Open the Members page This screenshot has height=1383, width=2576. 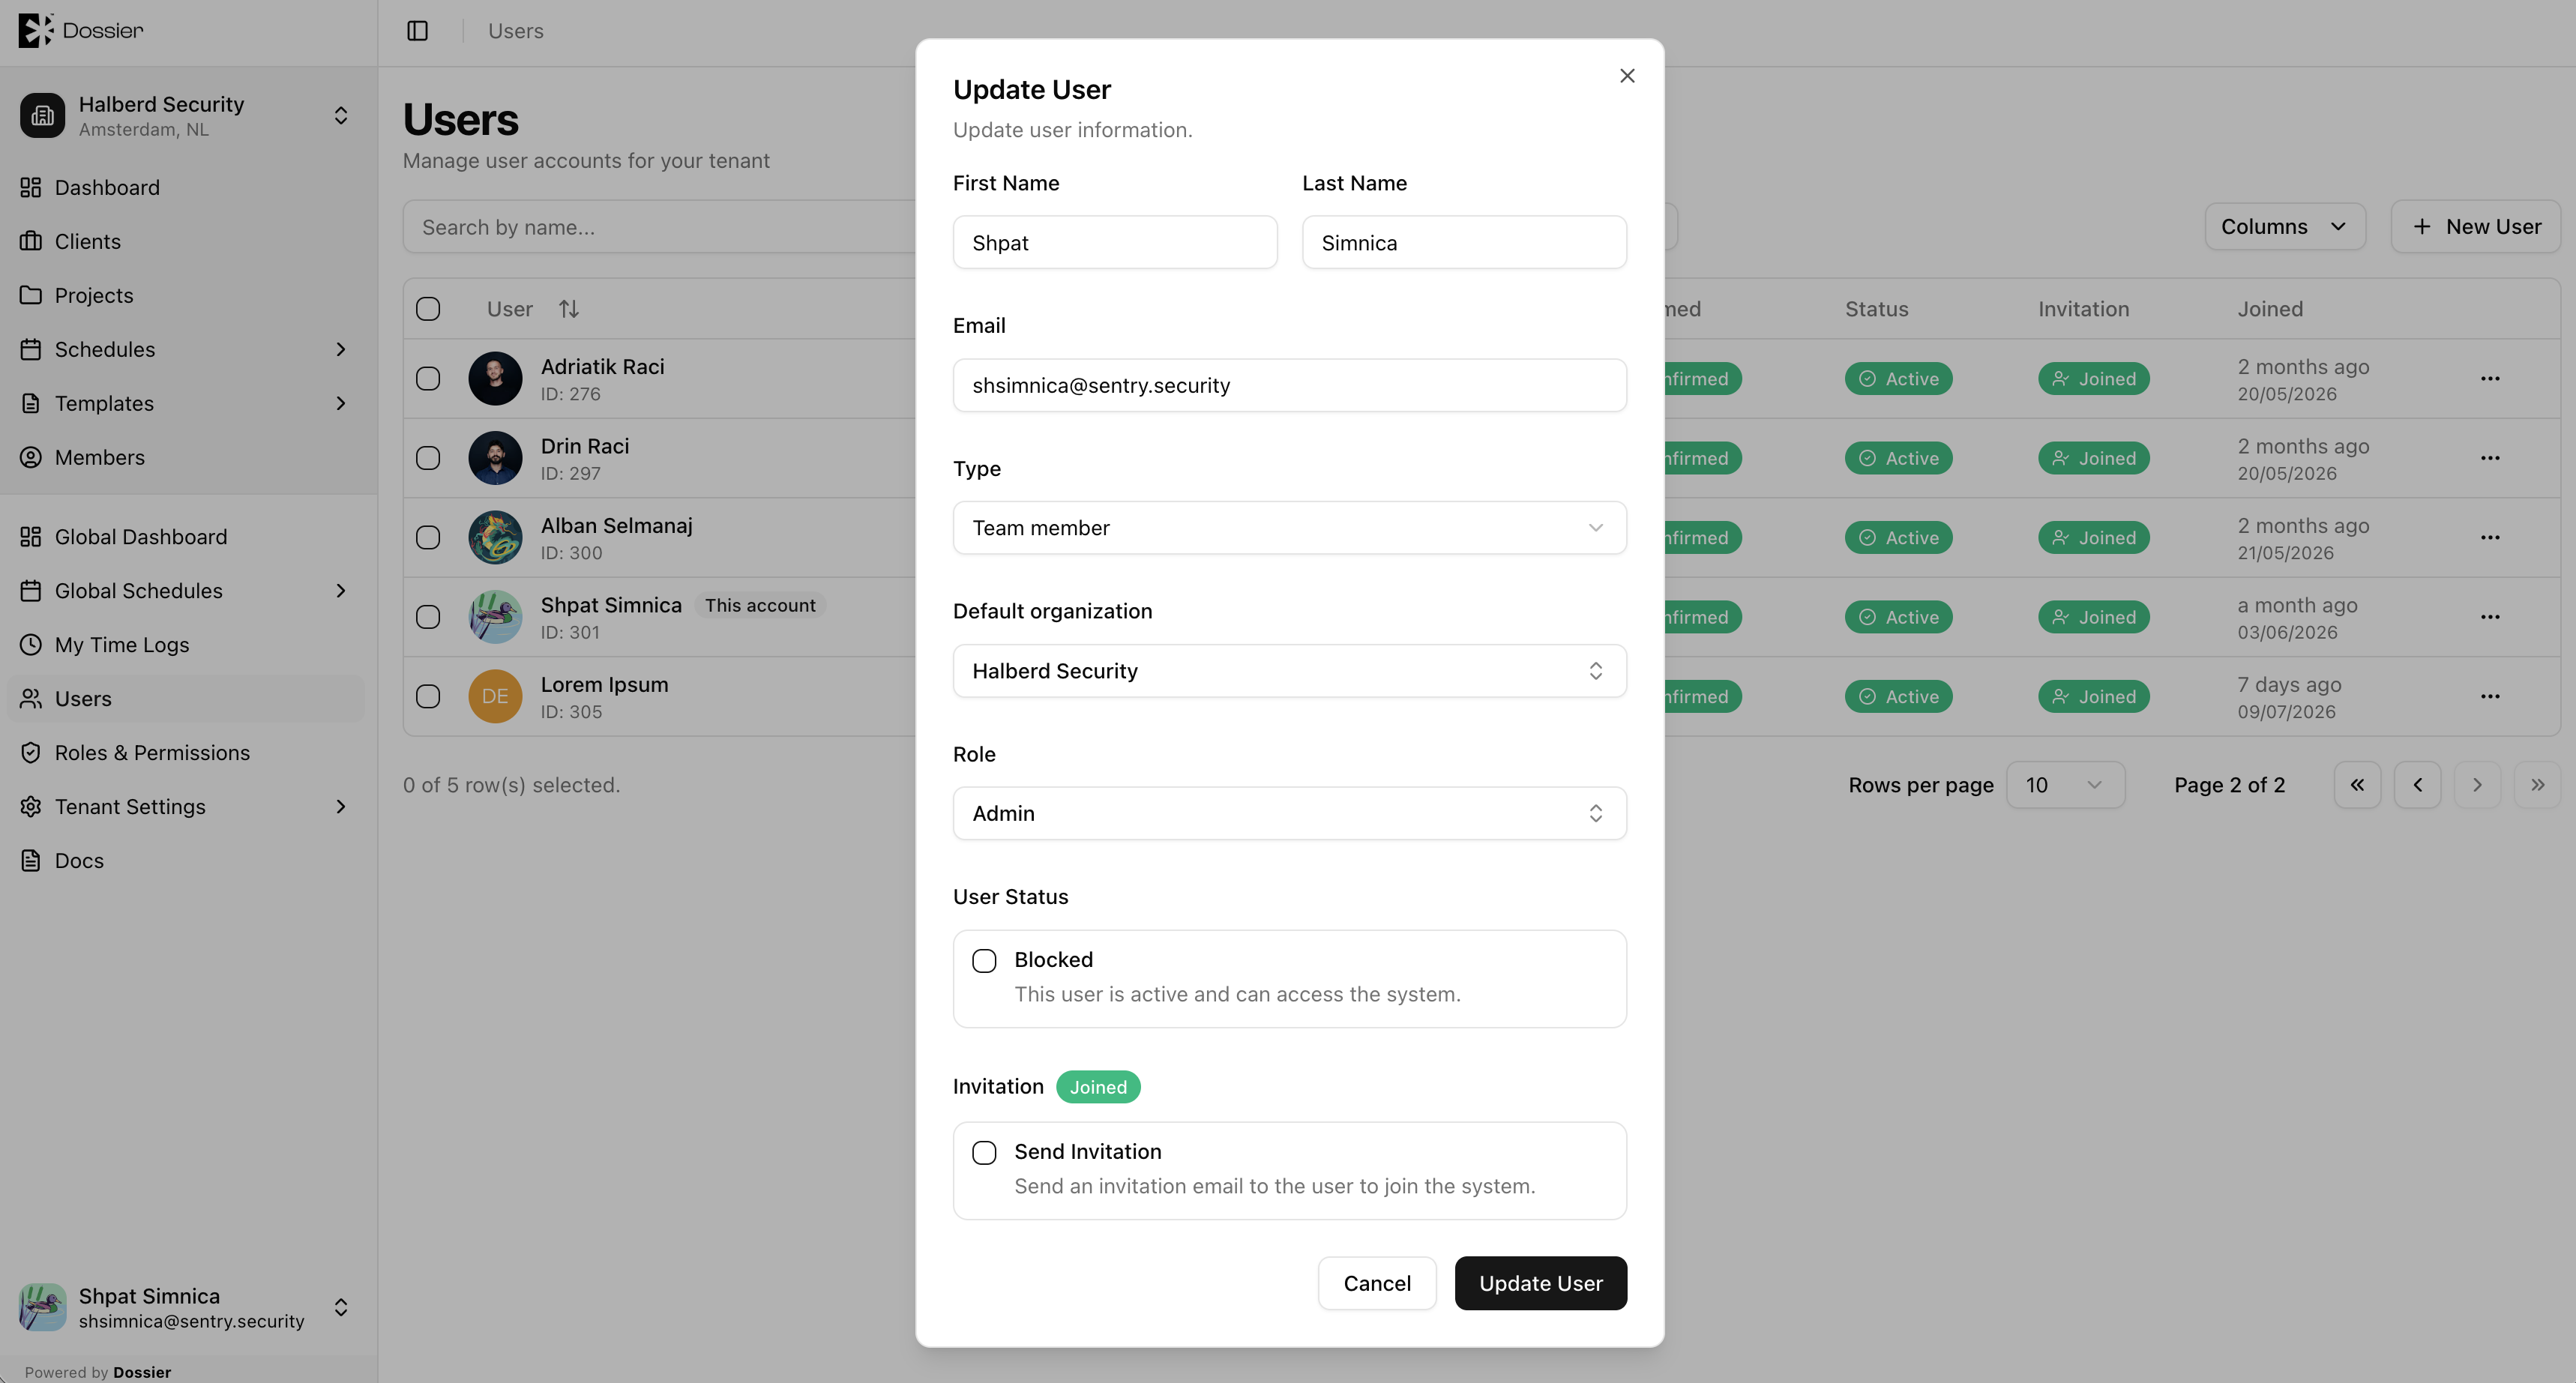click(x=99, y=457)
